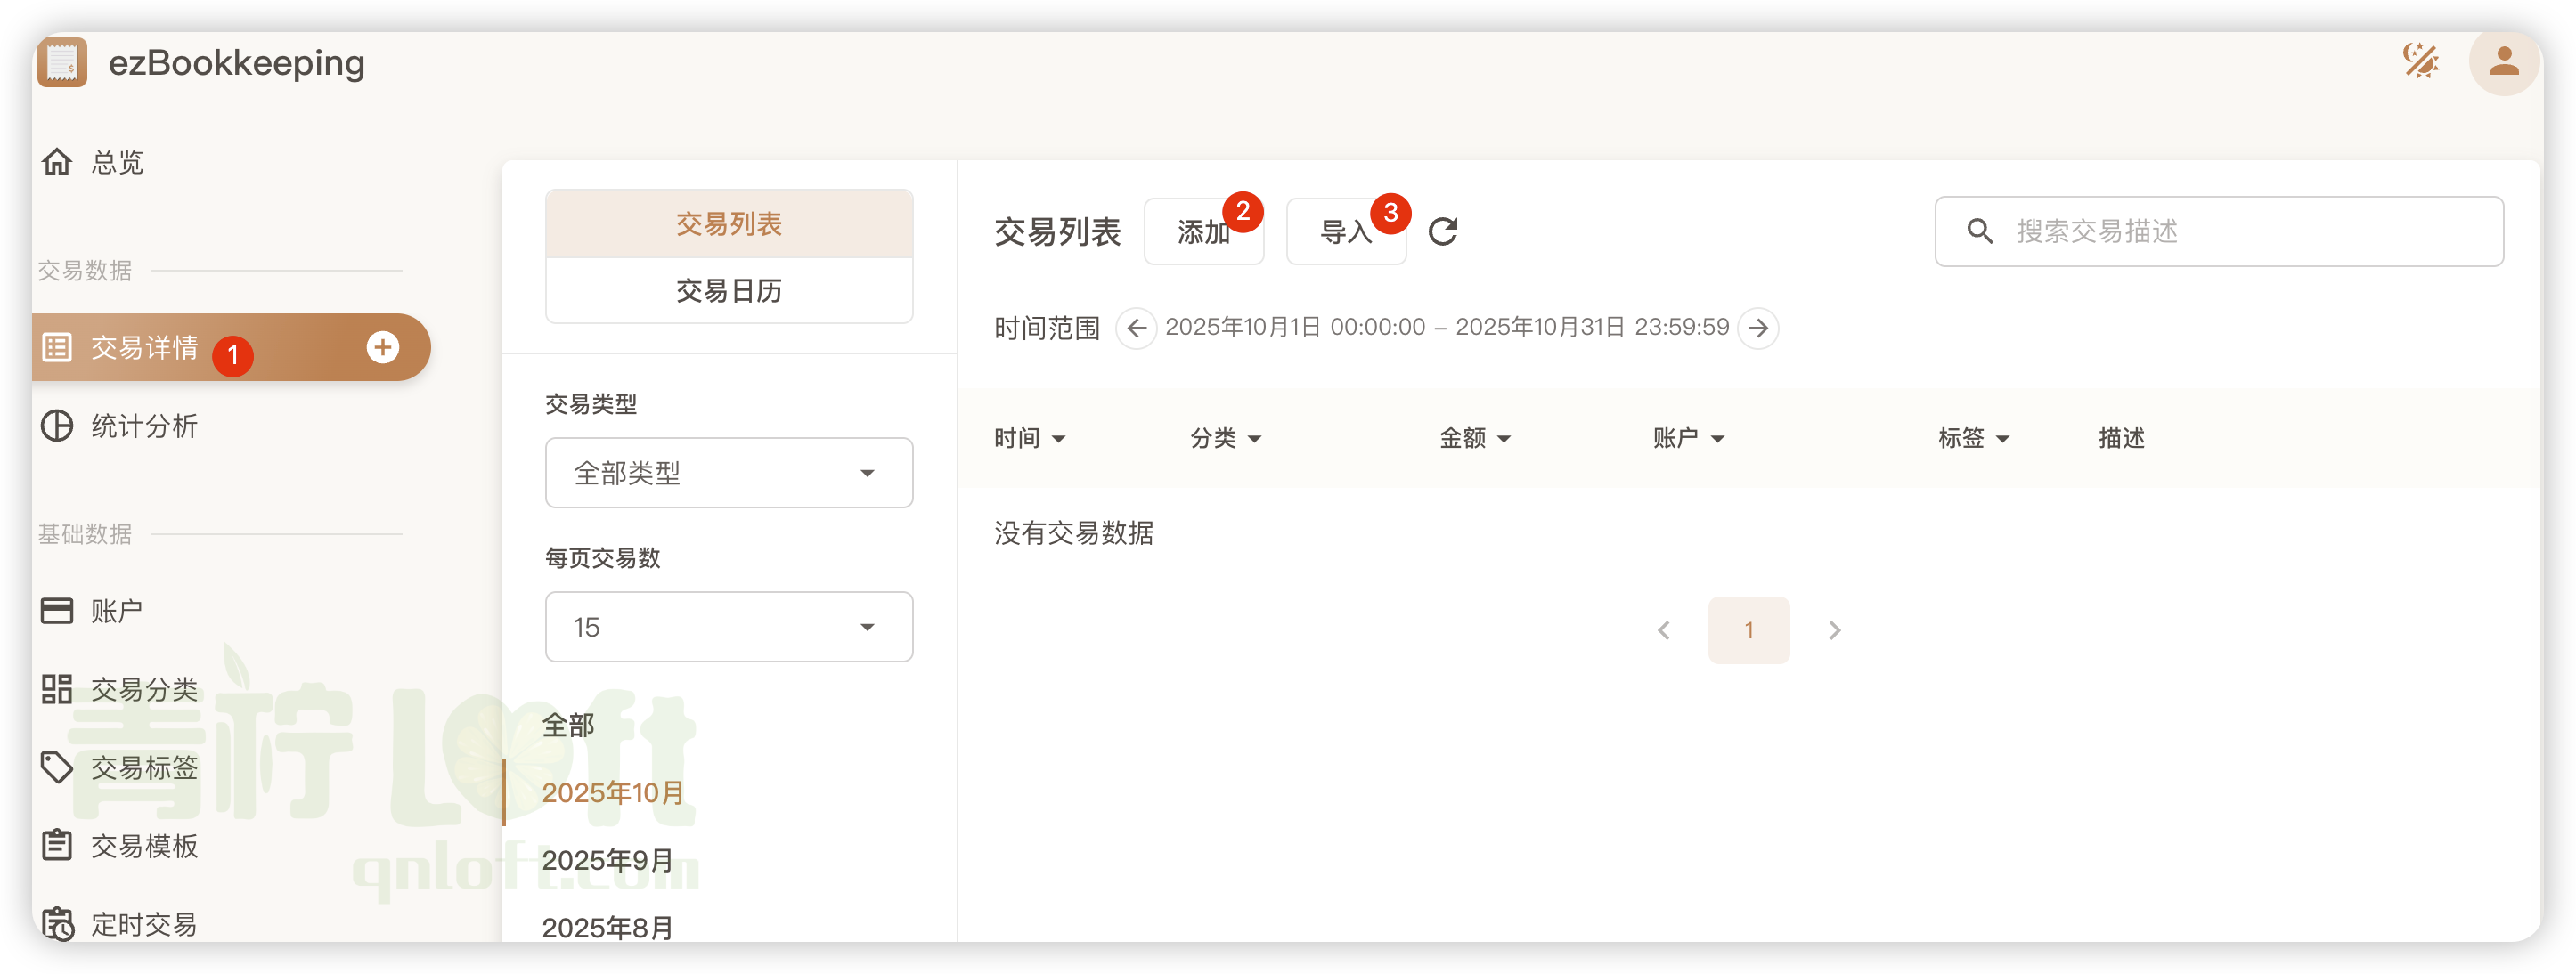Switch to the 交易日历 tab

[x=729, y=291]
